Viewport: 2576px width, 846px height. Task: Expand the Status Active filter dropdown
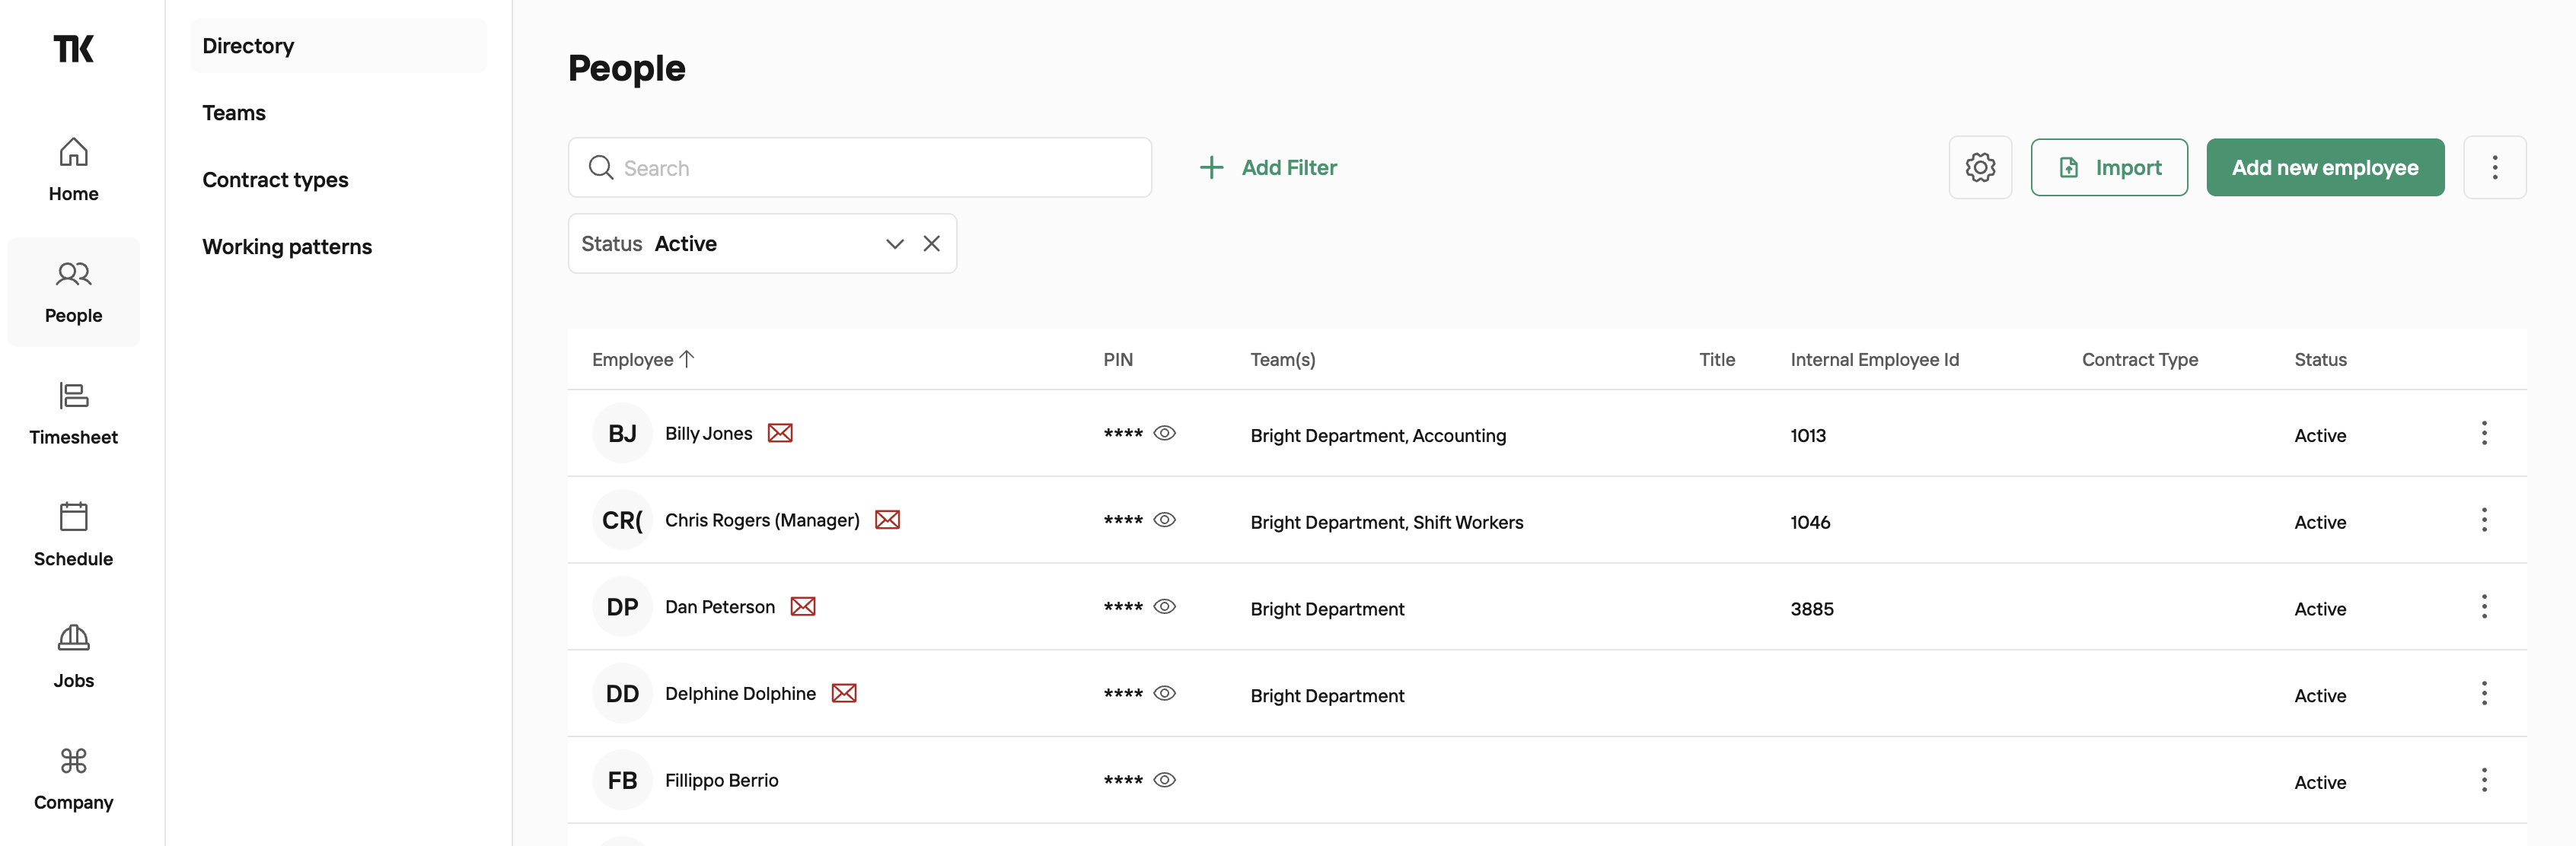(894, 244)
